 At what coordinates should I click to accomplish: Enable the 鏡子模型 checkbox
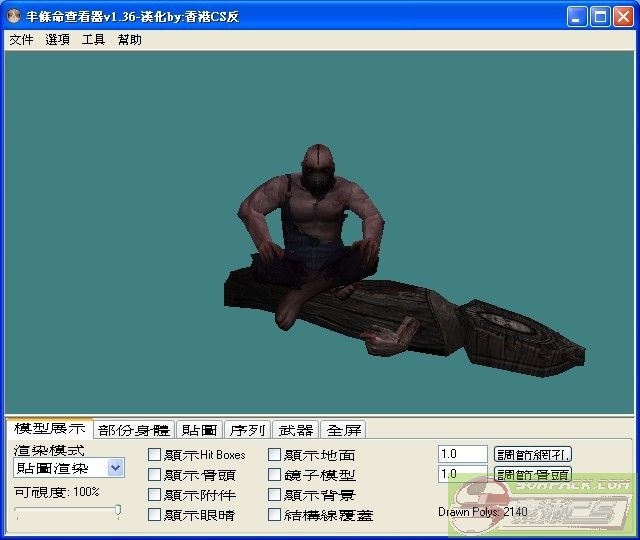coord(275,475)
